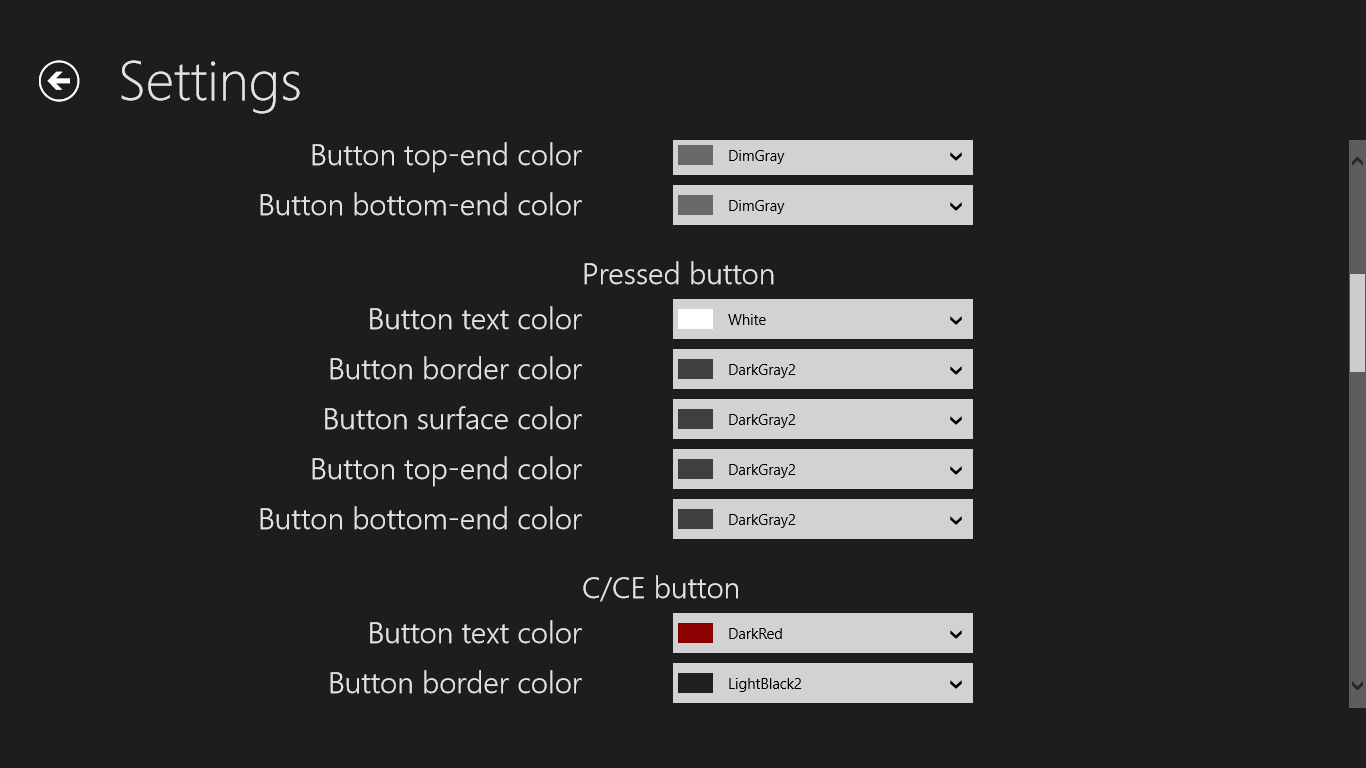Click the C/CE button section heading

tap(660, 588)
